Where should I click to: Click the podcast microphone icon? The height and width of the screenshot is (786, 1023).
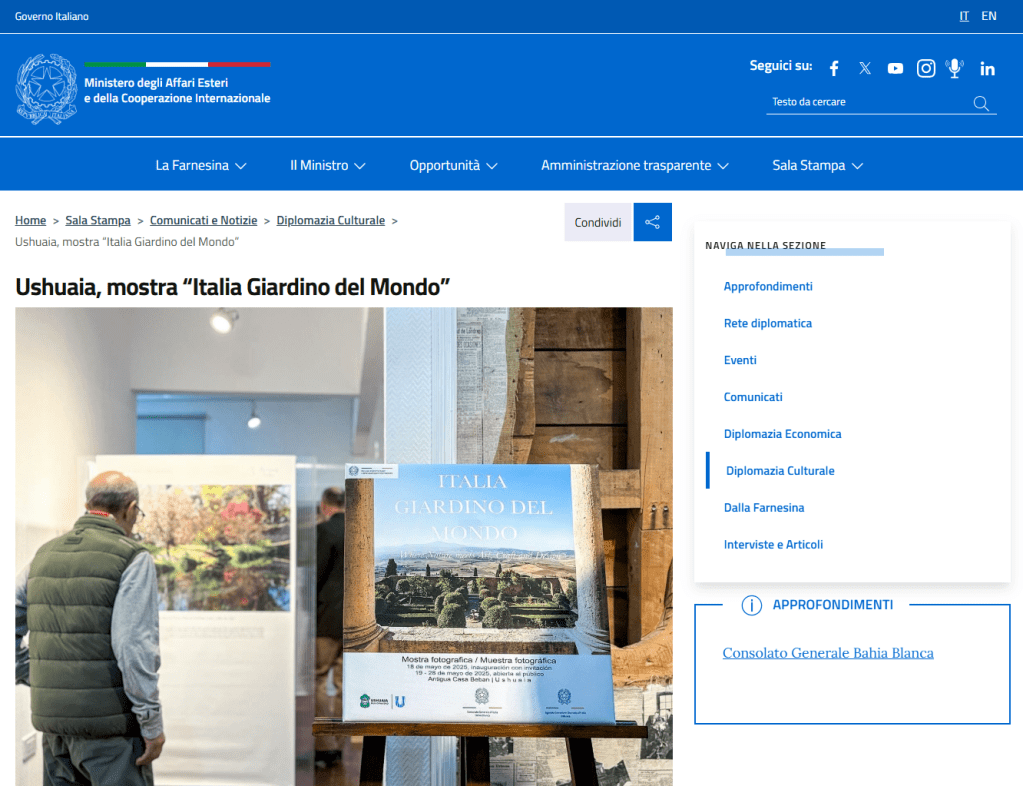pyautogui.click(x=955, y=68)
